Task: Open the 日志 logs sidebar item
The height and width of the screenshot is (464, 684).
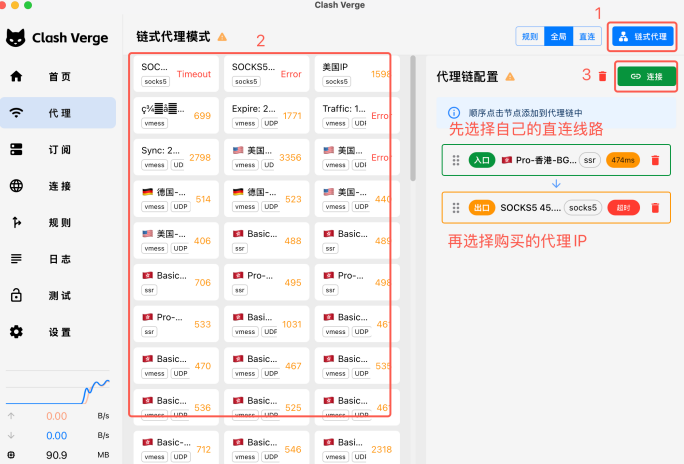Action: pyautogui.click(x=58, y=259)
